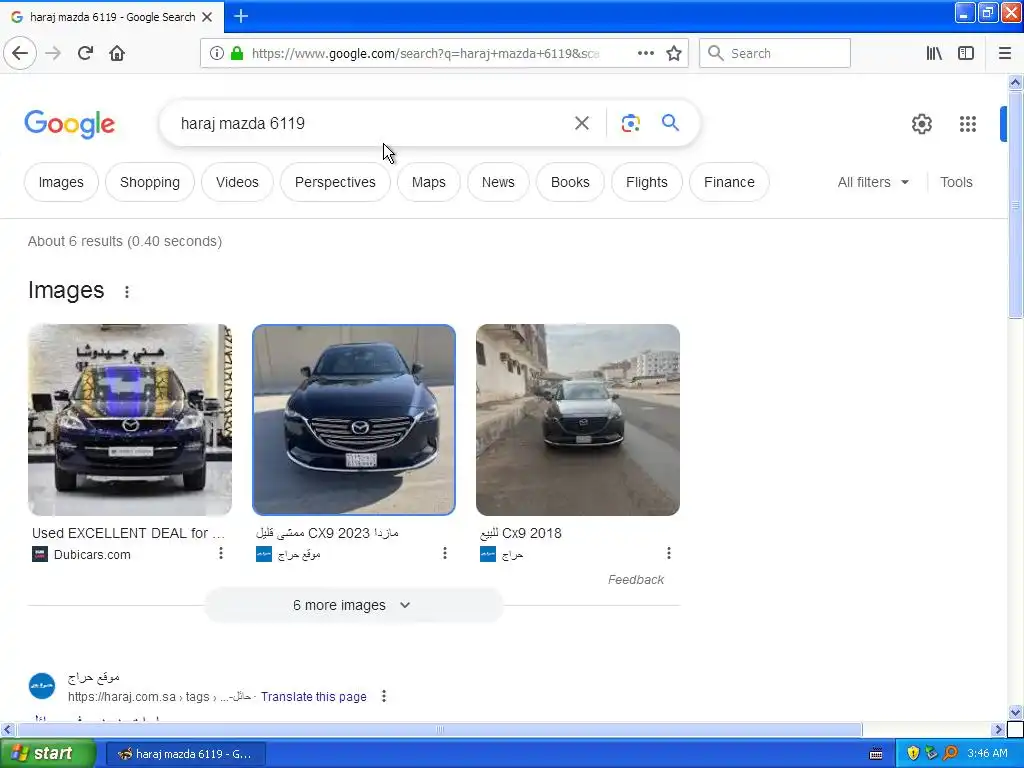
Task: Filter results by Finance
Action: pos(729,182)
